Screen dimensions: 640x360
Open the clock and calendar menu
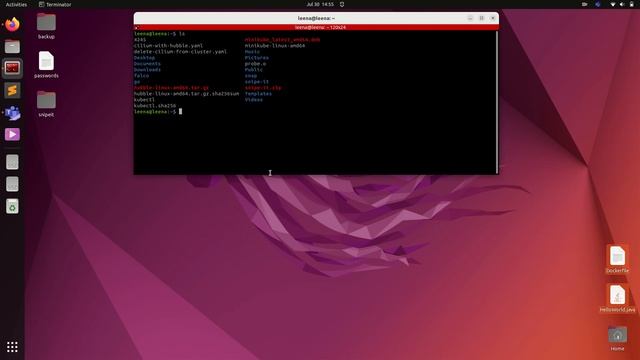320,4
